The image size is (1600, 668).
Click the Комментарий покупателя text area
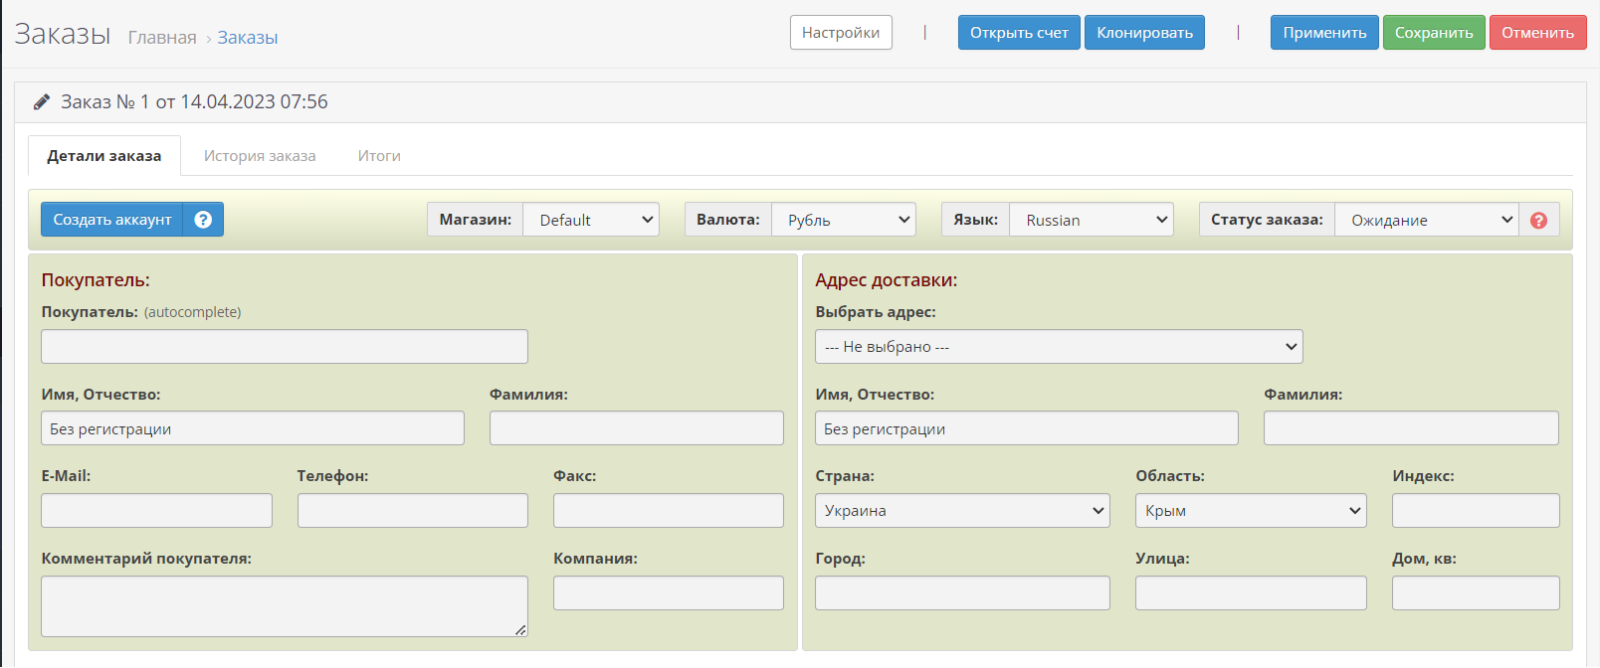[x=284, y=606]
